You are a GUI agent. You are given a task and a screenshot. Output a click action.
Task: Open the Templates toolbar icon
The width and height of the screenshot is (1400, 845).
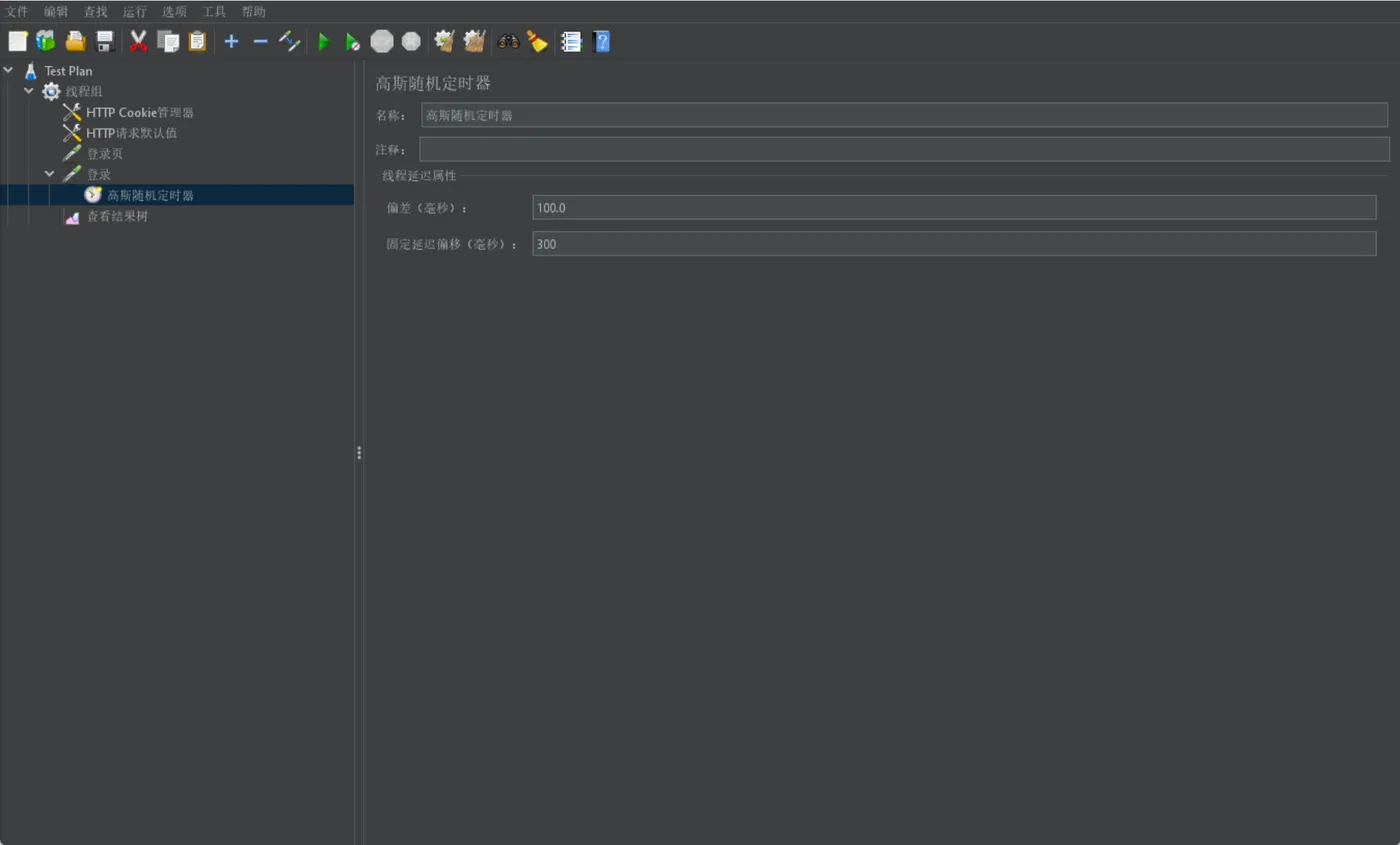(x=46, y=41)
